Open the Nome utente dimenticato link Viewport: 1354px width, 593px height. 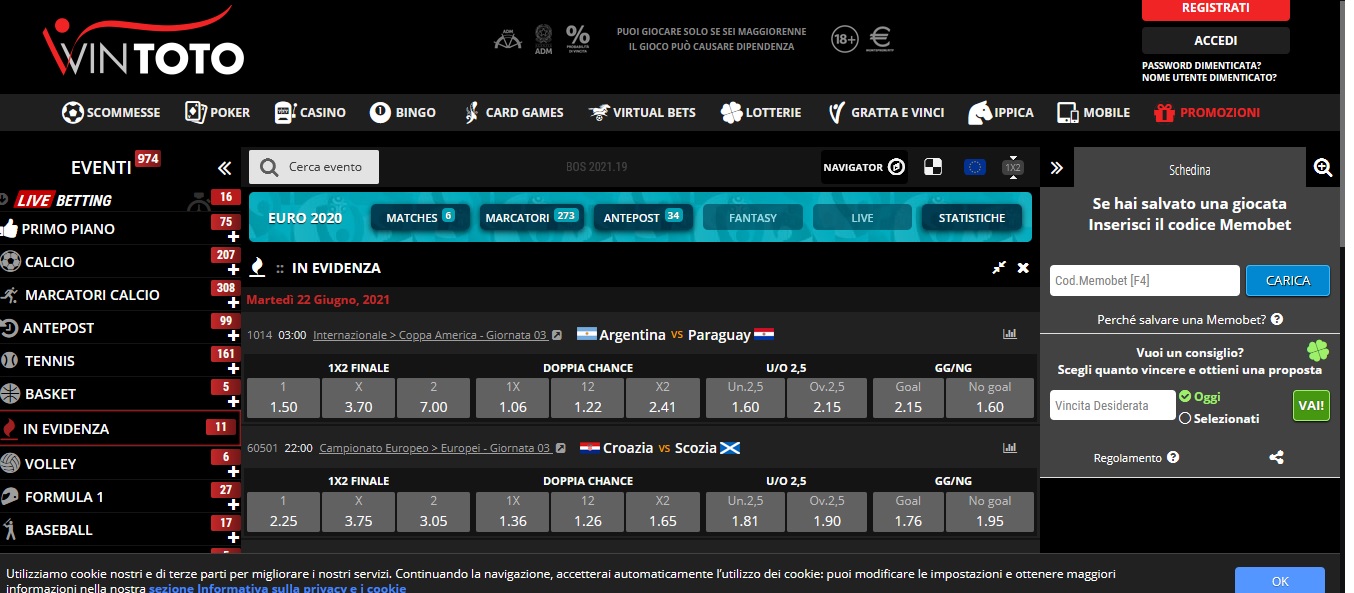[1209, 78]
